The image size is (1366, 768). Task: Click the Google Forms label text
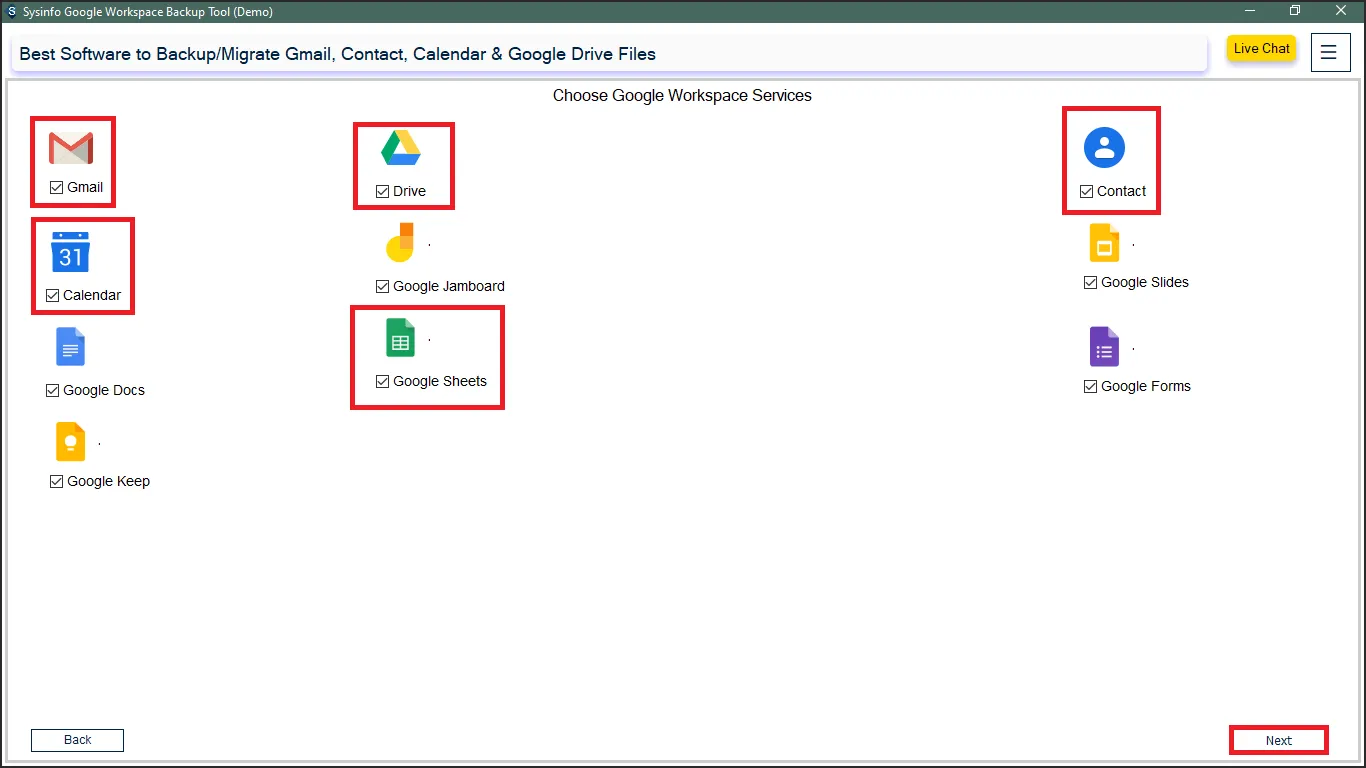click(x=1146, y=386)
